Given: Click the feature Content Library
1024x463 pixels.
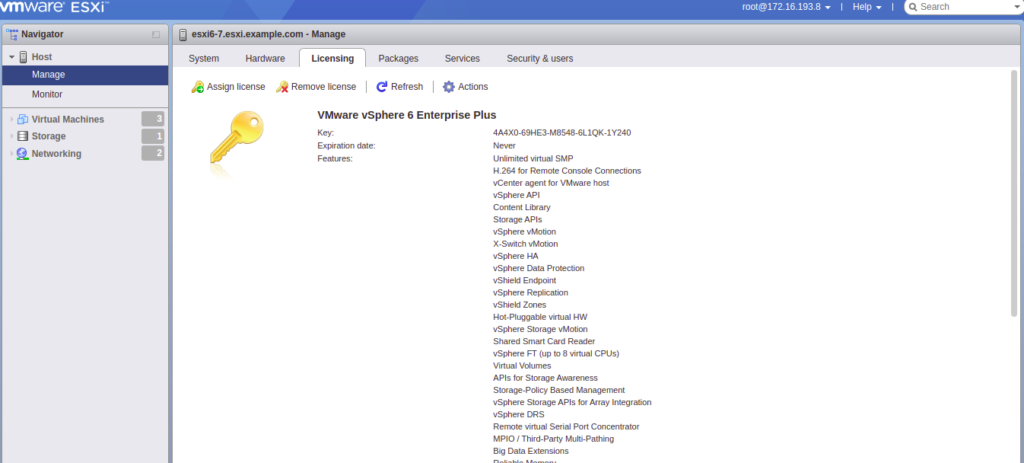Looking at the screenshot, I should [522, 207].
